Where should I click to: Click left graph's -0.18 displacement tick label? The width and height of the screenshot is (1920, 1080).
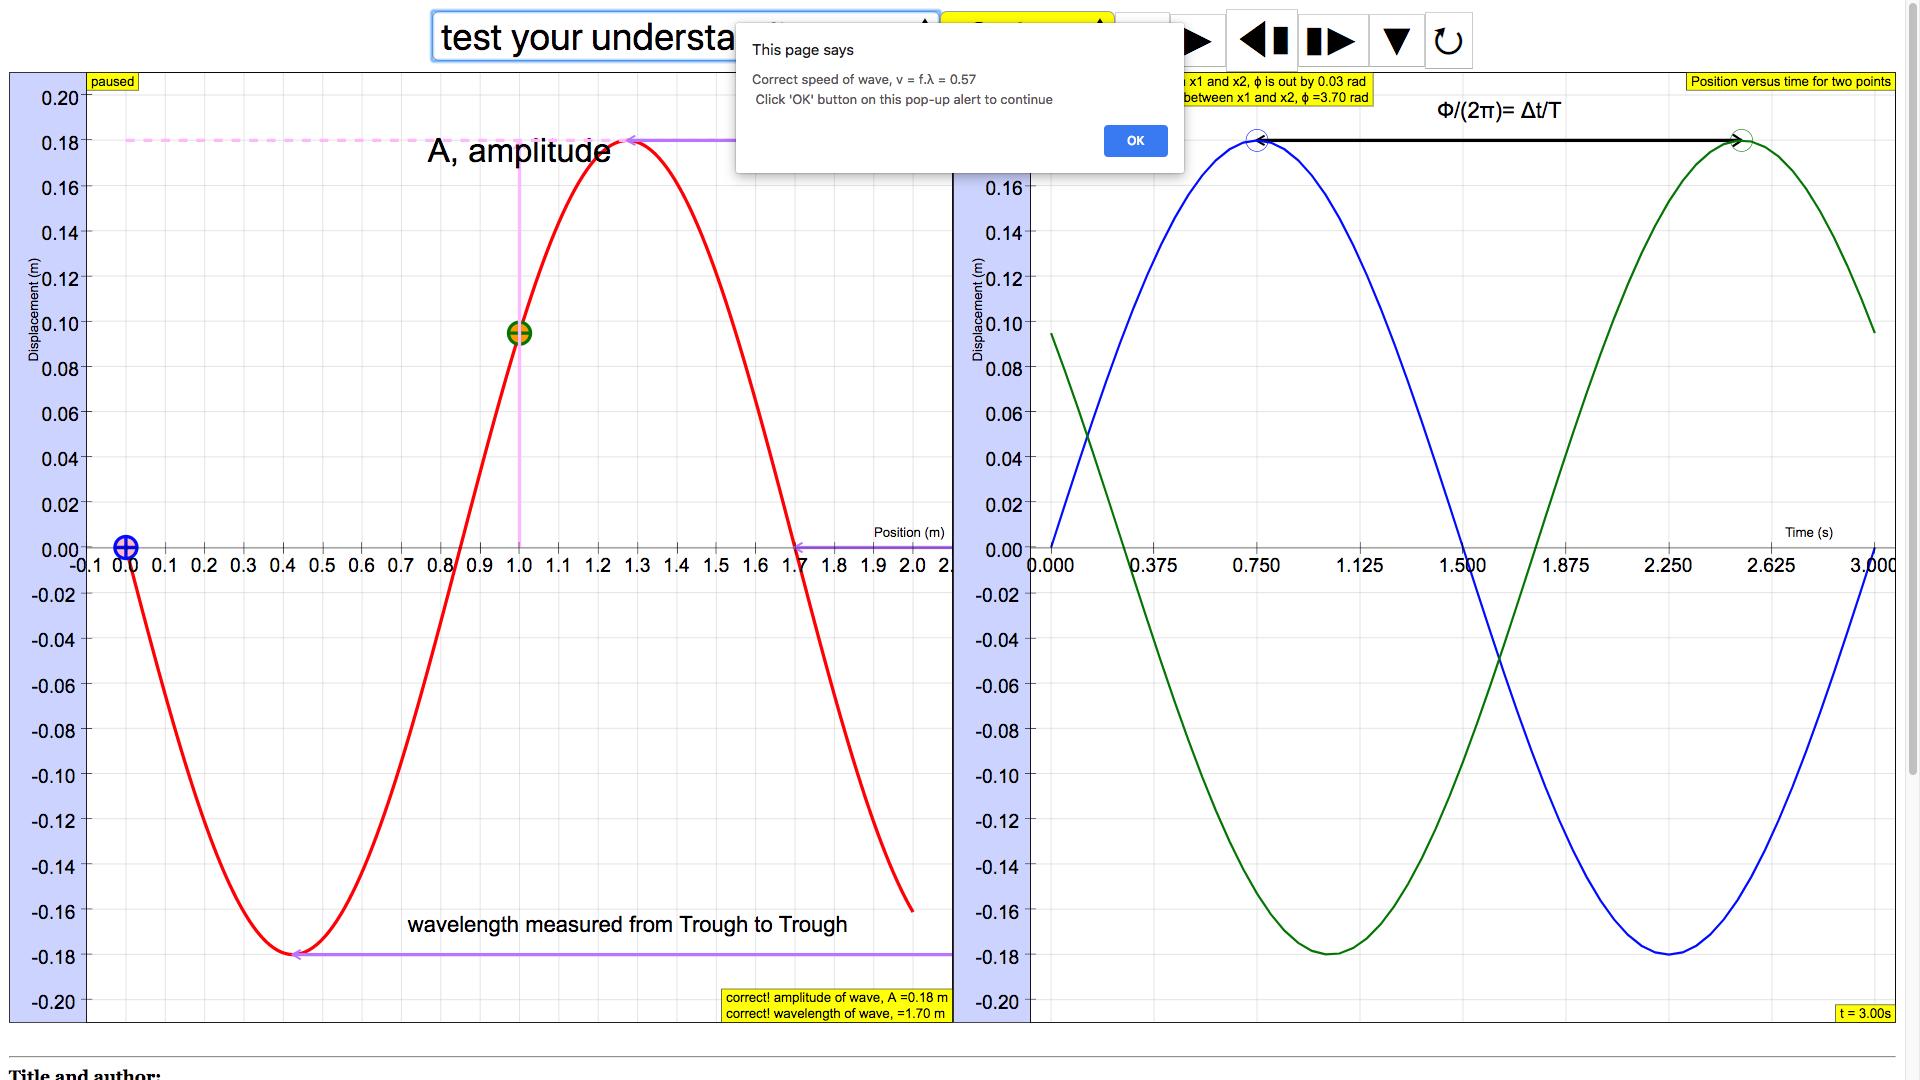(55, 956)
